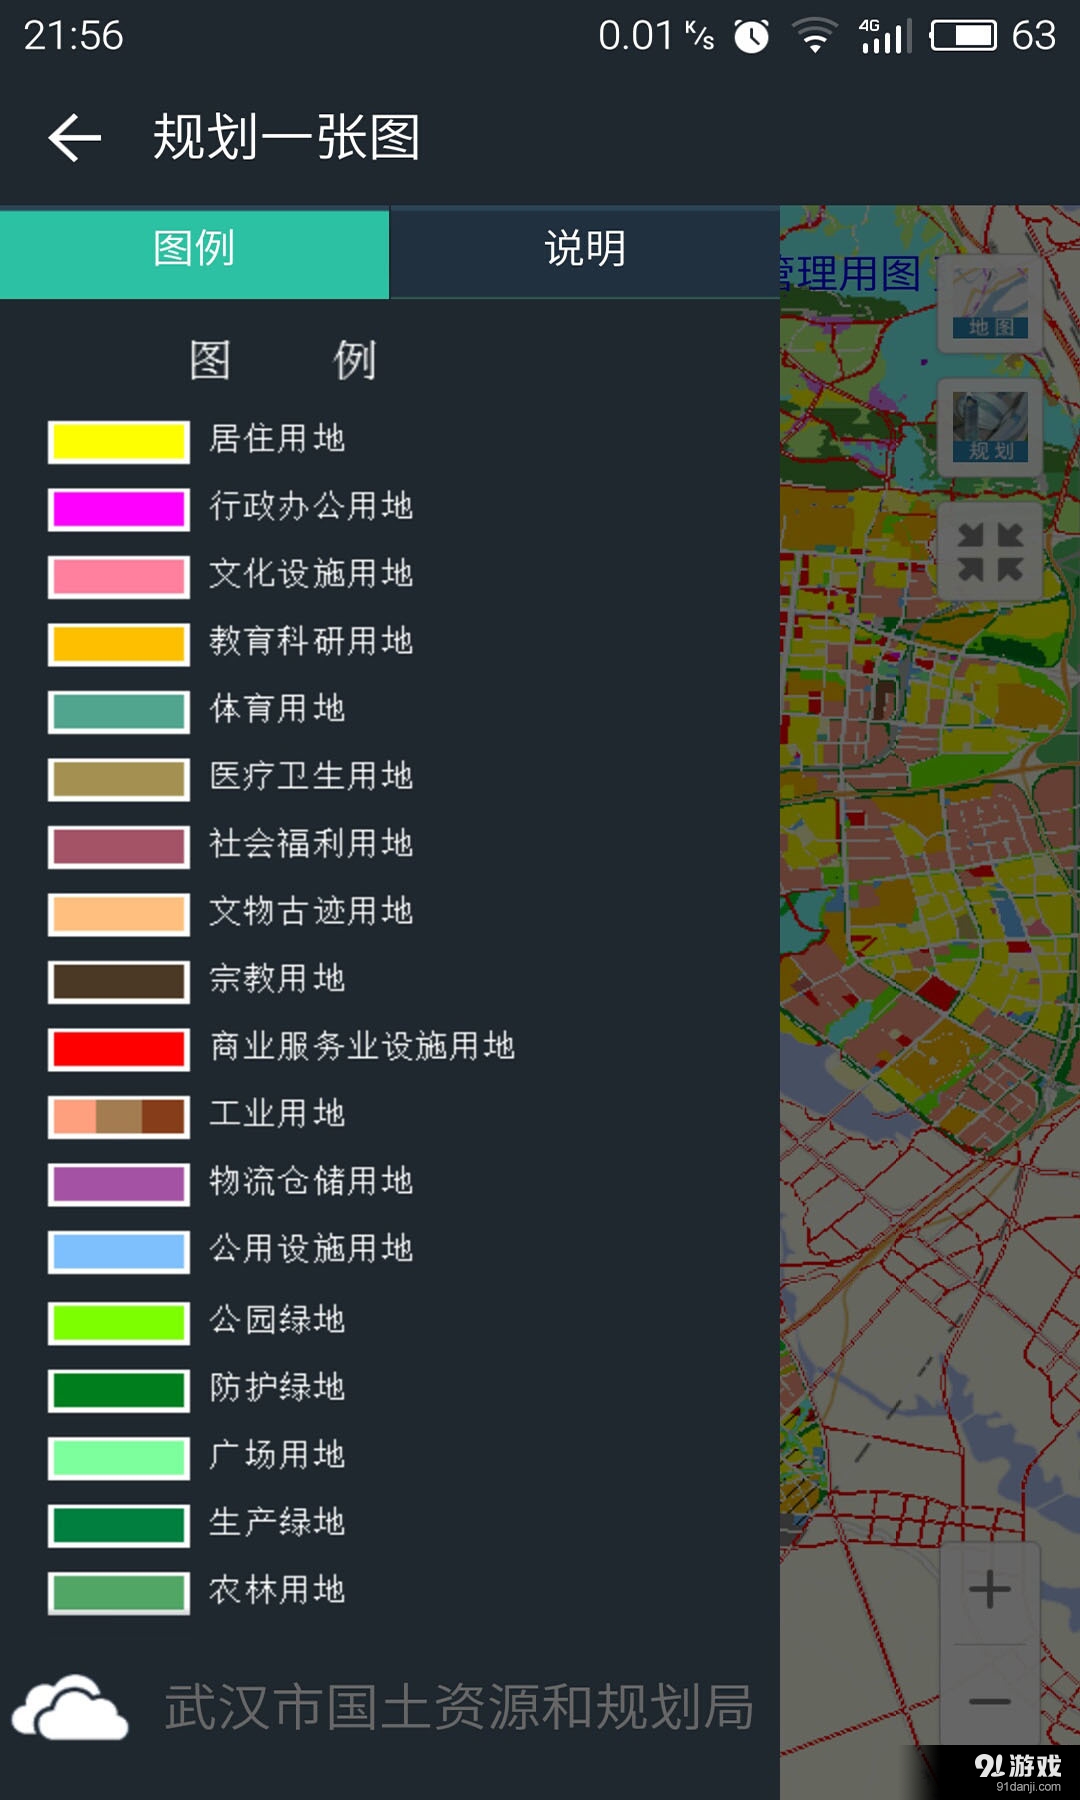This screenshot has width=1080, height=1800.
Task: Select the purple 物流仓储用地 swatch
Action: 119,1184
